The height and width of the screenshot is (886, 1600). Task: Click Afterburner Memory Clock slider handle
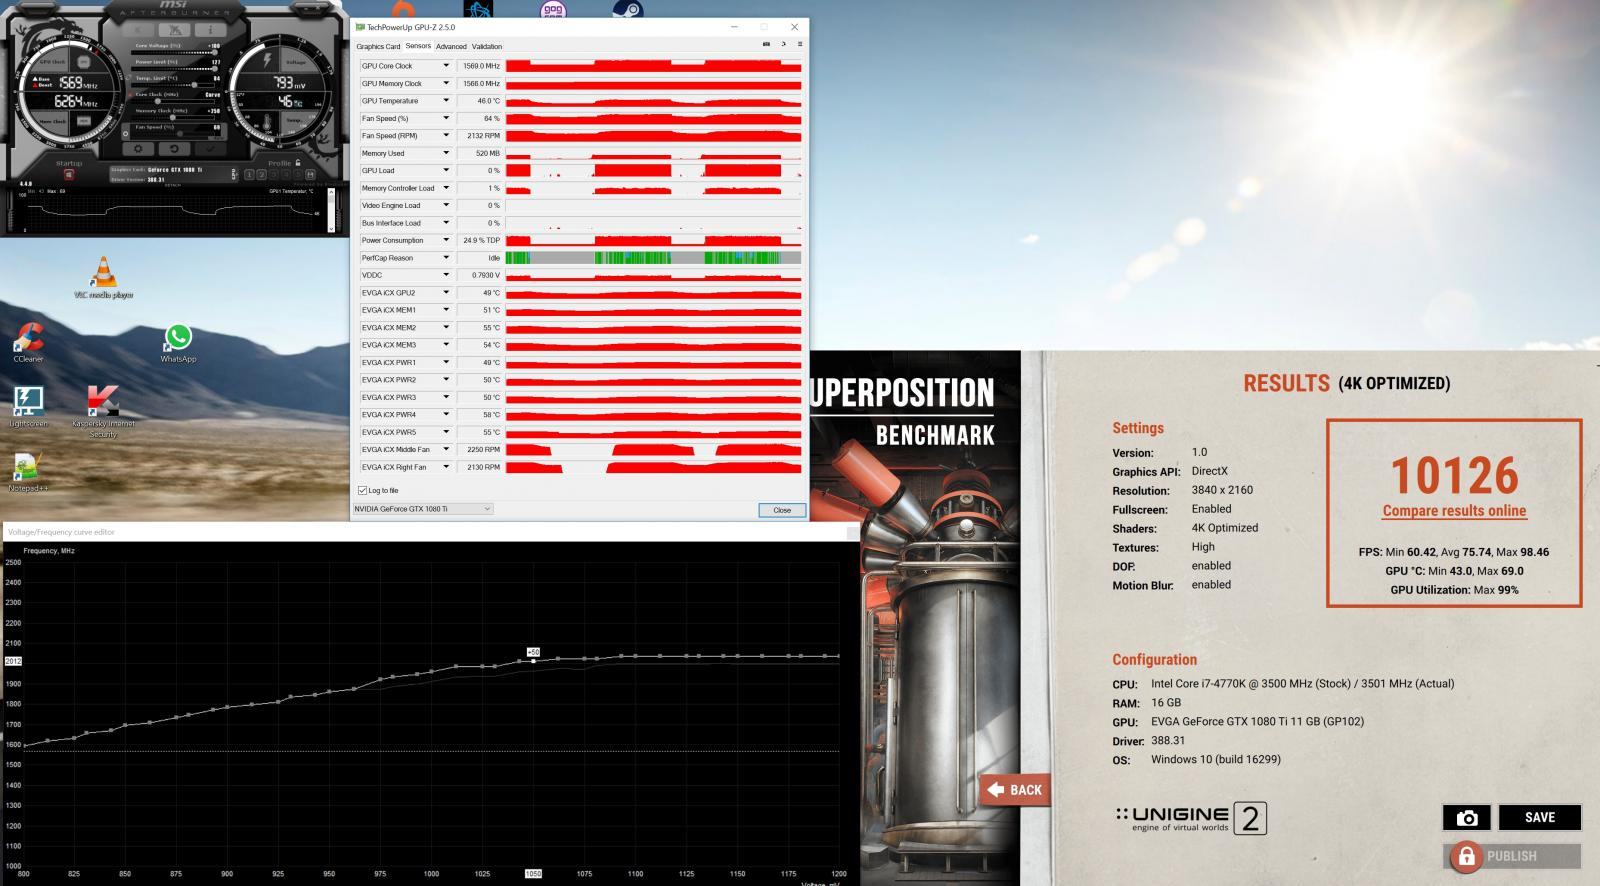(x=173, y=117)
